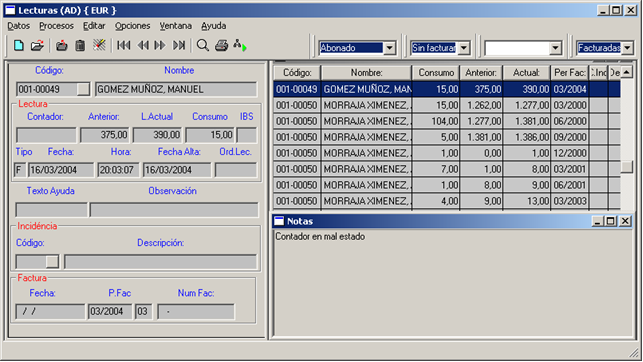
Task: Go to the previous record
Action: tap(143, 46)
